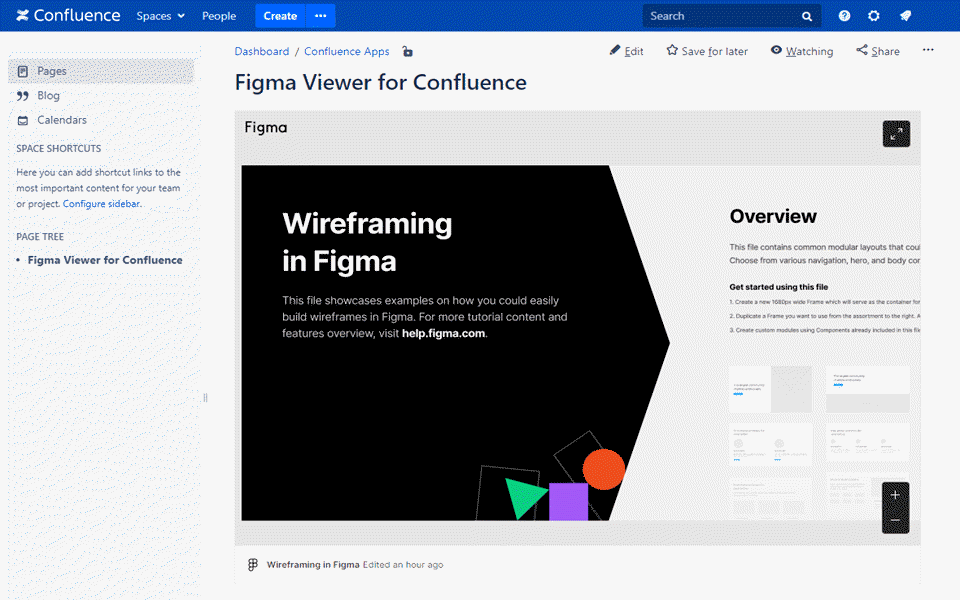Click the Wireframing in Figma heading
This screenshot has width=960, height=600.
[x=367, y=242]
